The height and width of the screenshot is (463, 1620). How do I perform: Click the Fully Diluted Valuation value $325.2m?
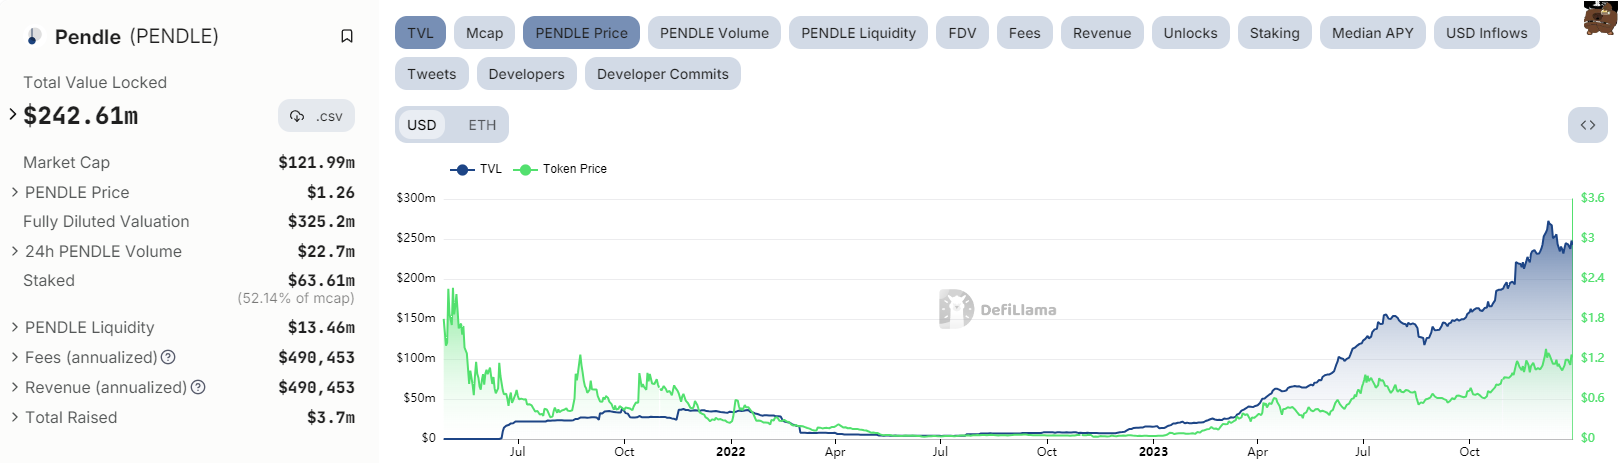tap(321, 221)
